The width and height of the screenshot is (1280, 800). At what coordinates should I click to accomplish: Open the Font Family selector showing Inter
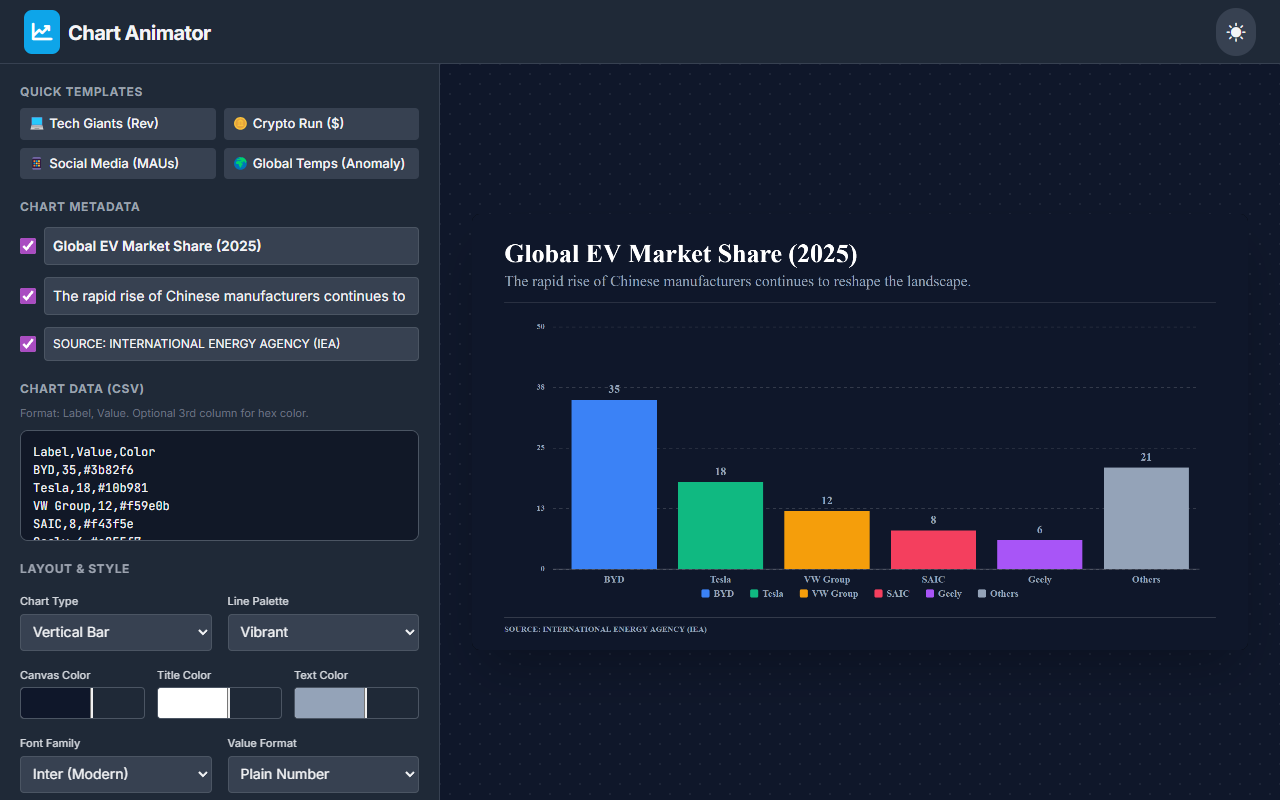click(115, 774)
